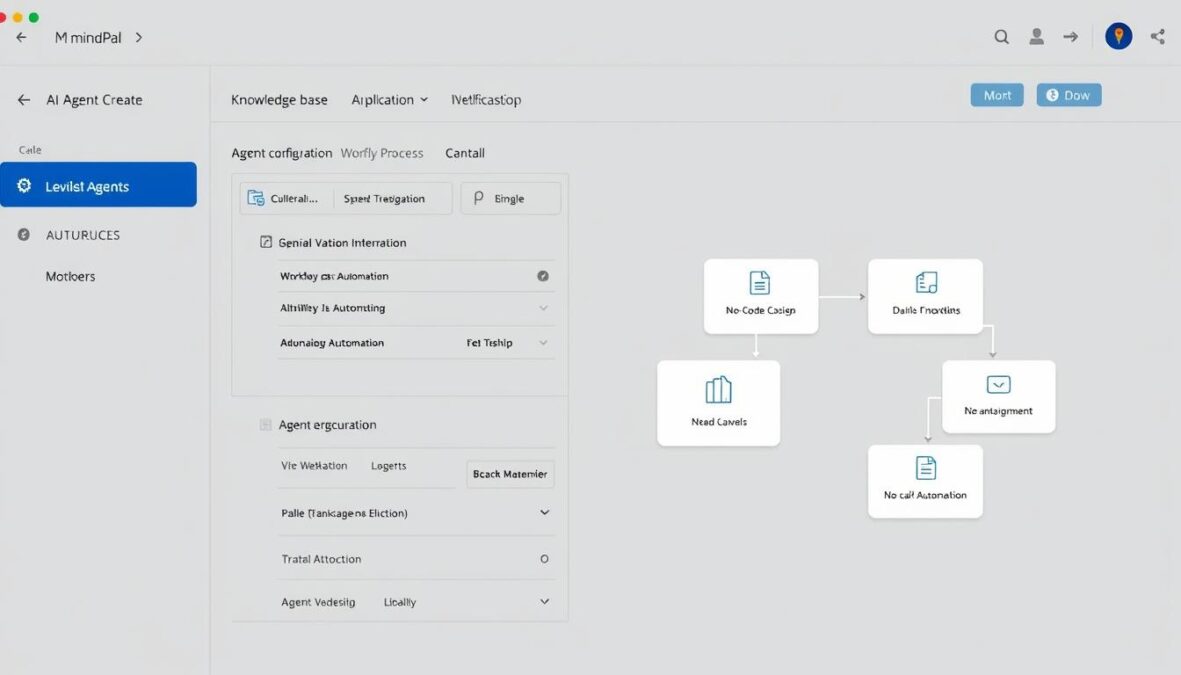Open the share icon at top right
Image resolution: width=1181 pixels, height=675 pixels.
tap(1157, 36)
